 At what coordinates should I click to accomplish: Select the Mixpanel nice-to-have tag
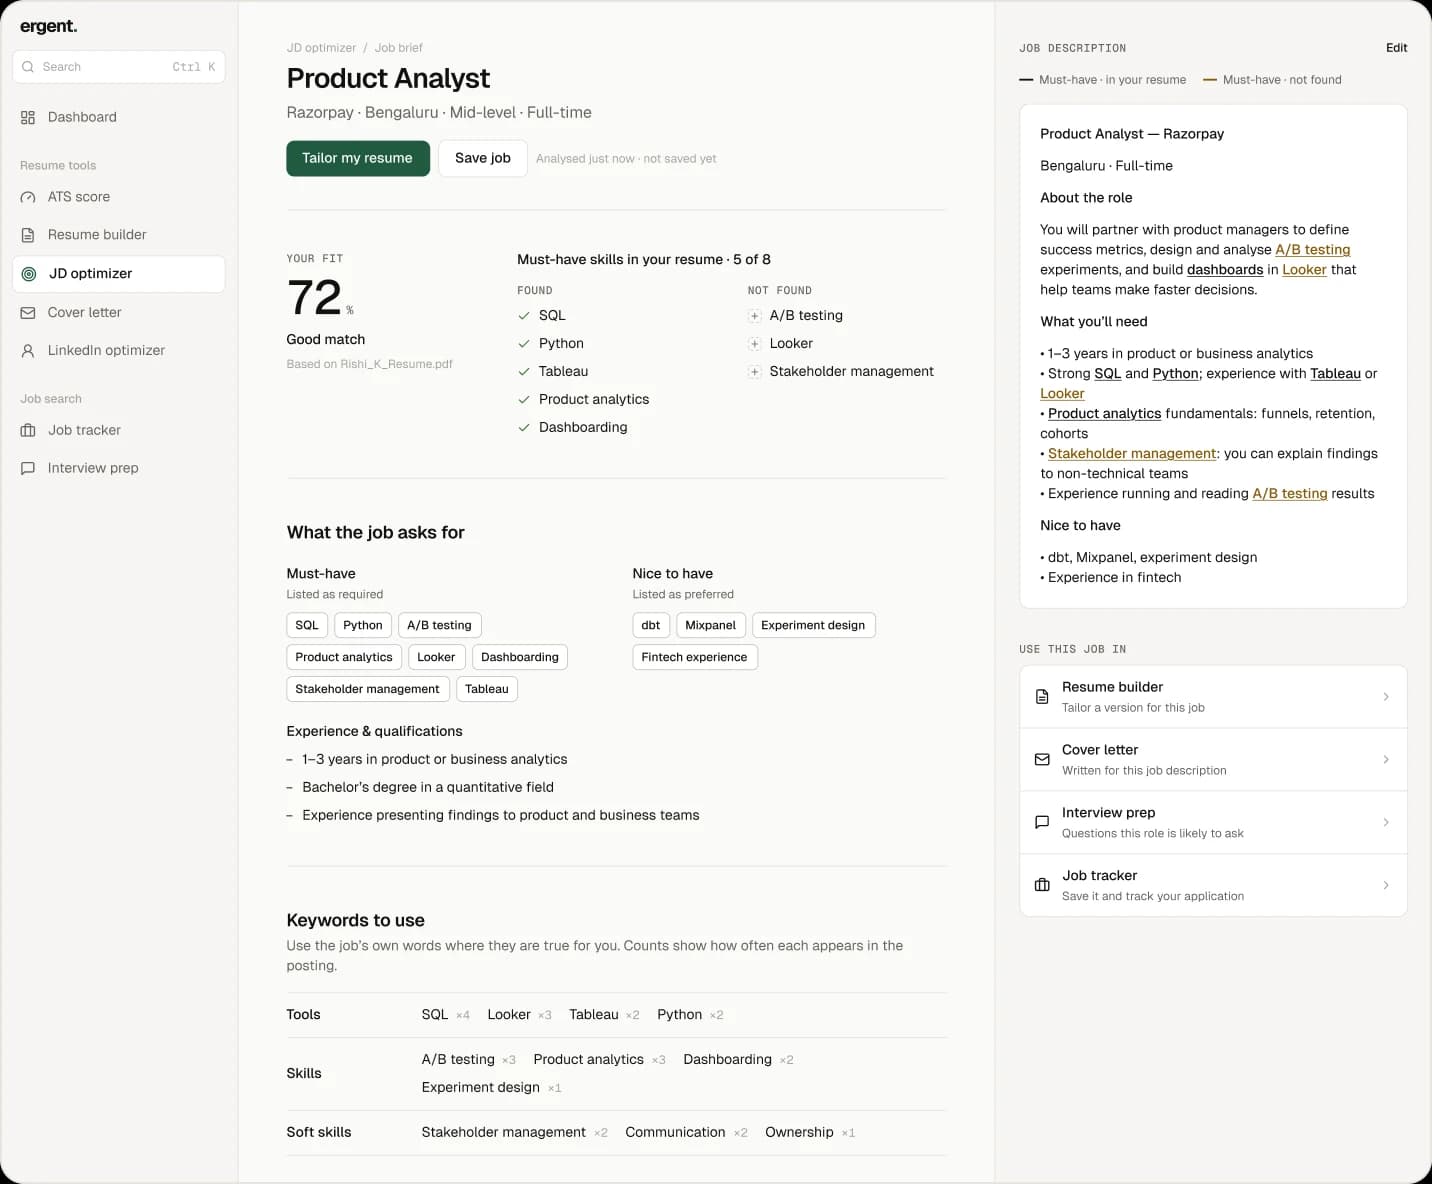point(711,625)
